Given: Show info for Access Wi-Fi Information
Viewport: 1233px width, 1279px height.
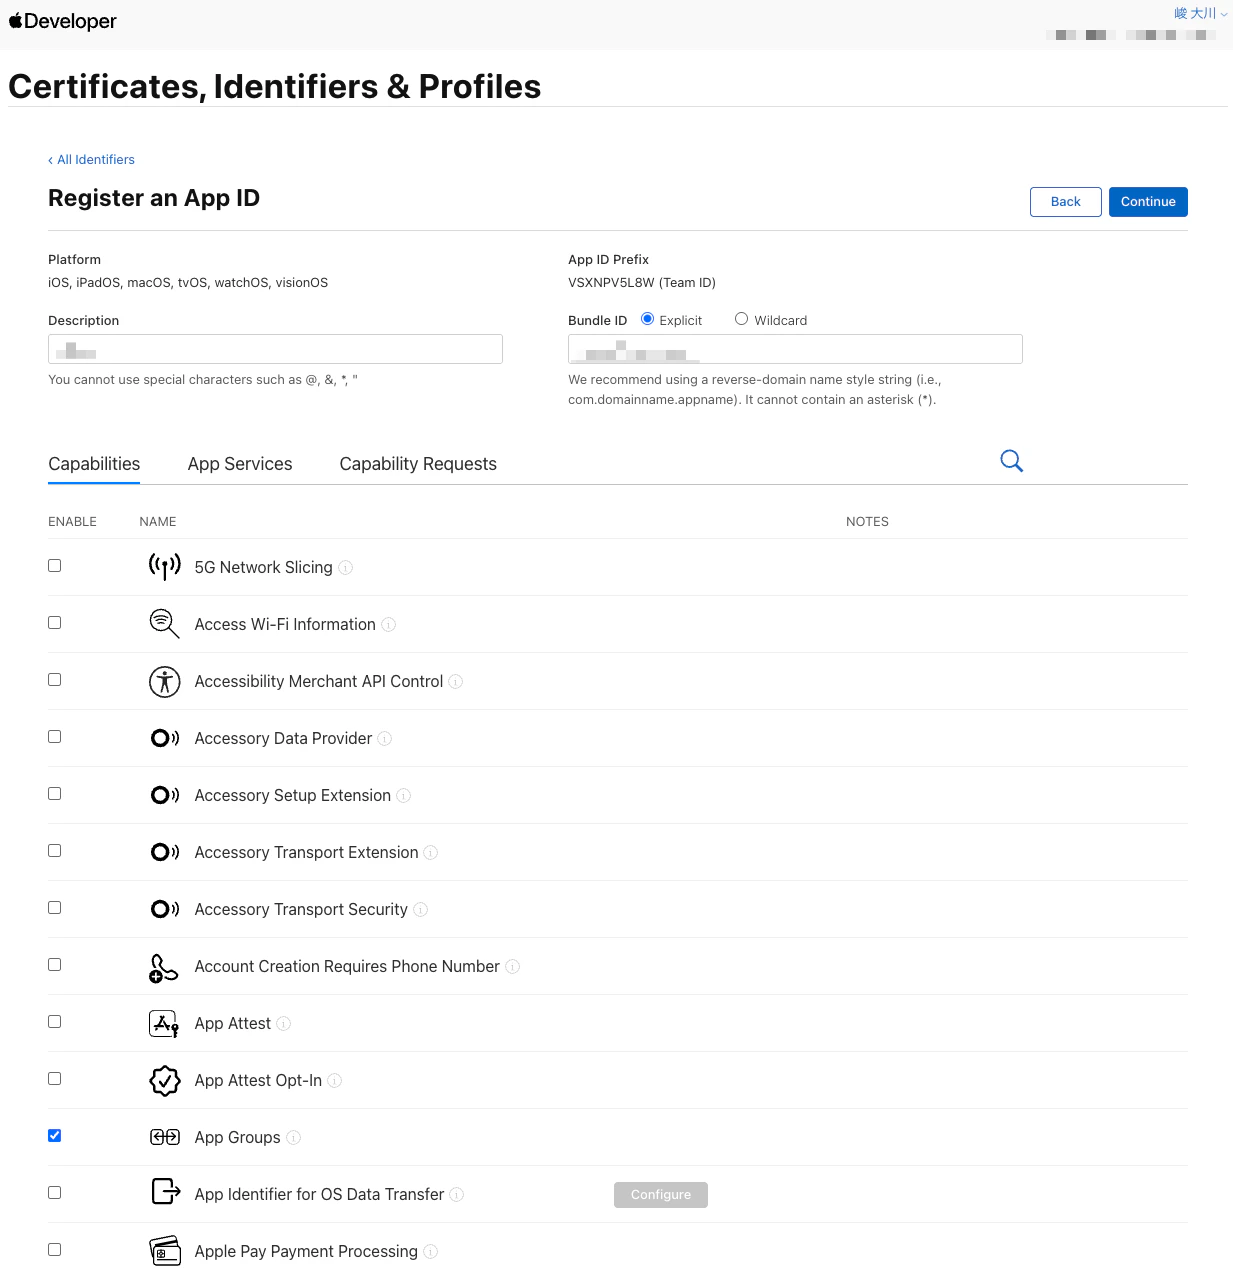Looking at the screenshot, I should [389, 625].
